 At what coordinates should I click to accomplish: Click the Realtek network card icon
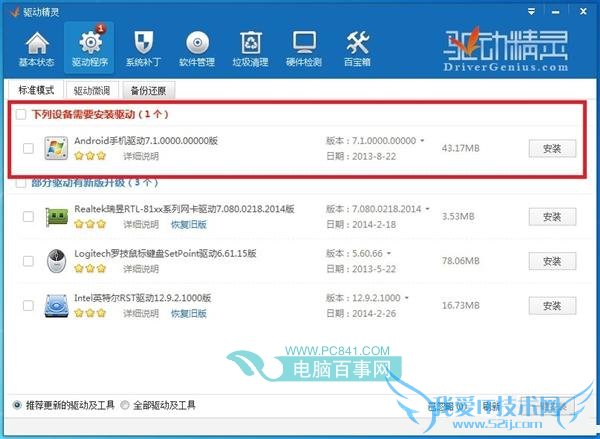(x=56, y=217)
